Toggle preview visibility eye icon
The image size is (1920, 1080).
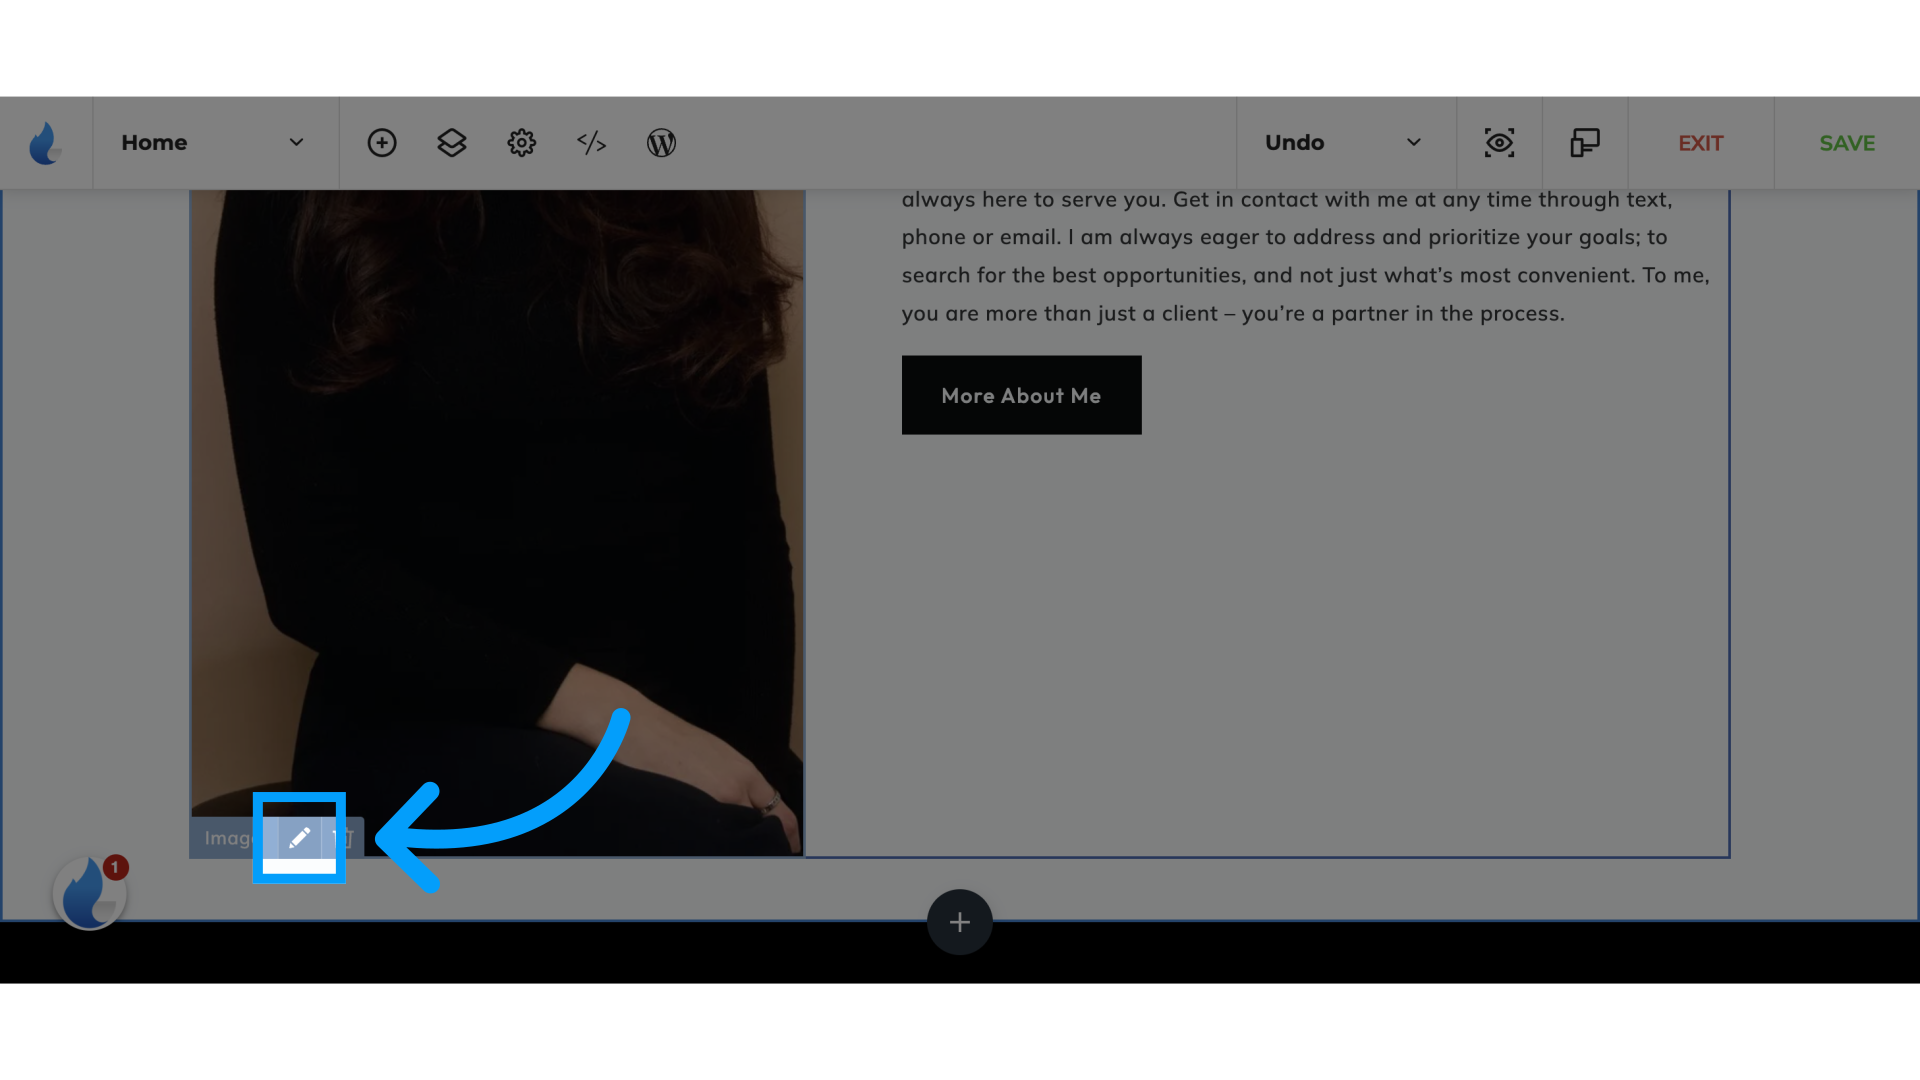tap(1499, 142)
